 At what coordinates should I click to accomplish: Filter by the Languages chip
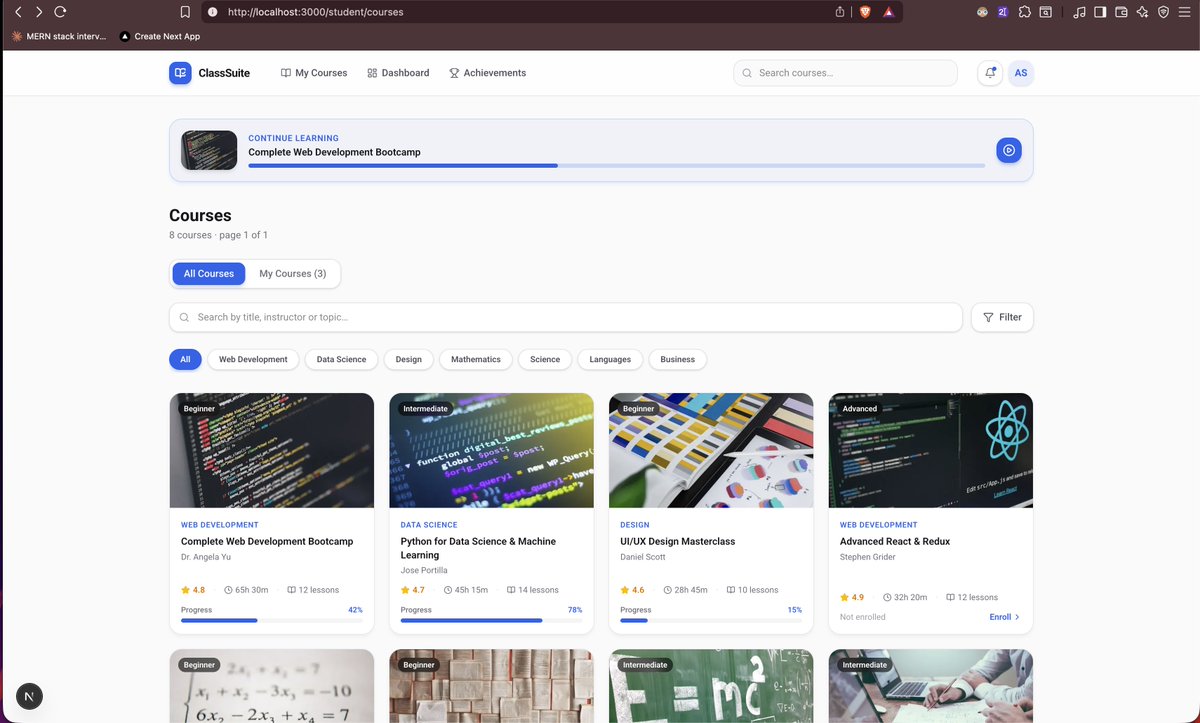coord(610,359)
